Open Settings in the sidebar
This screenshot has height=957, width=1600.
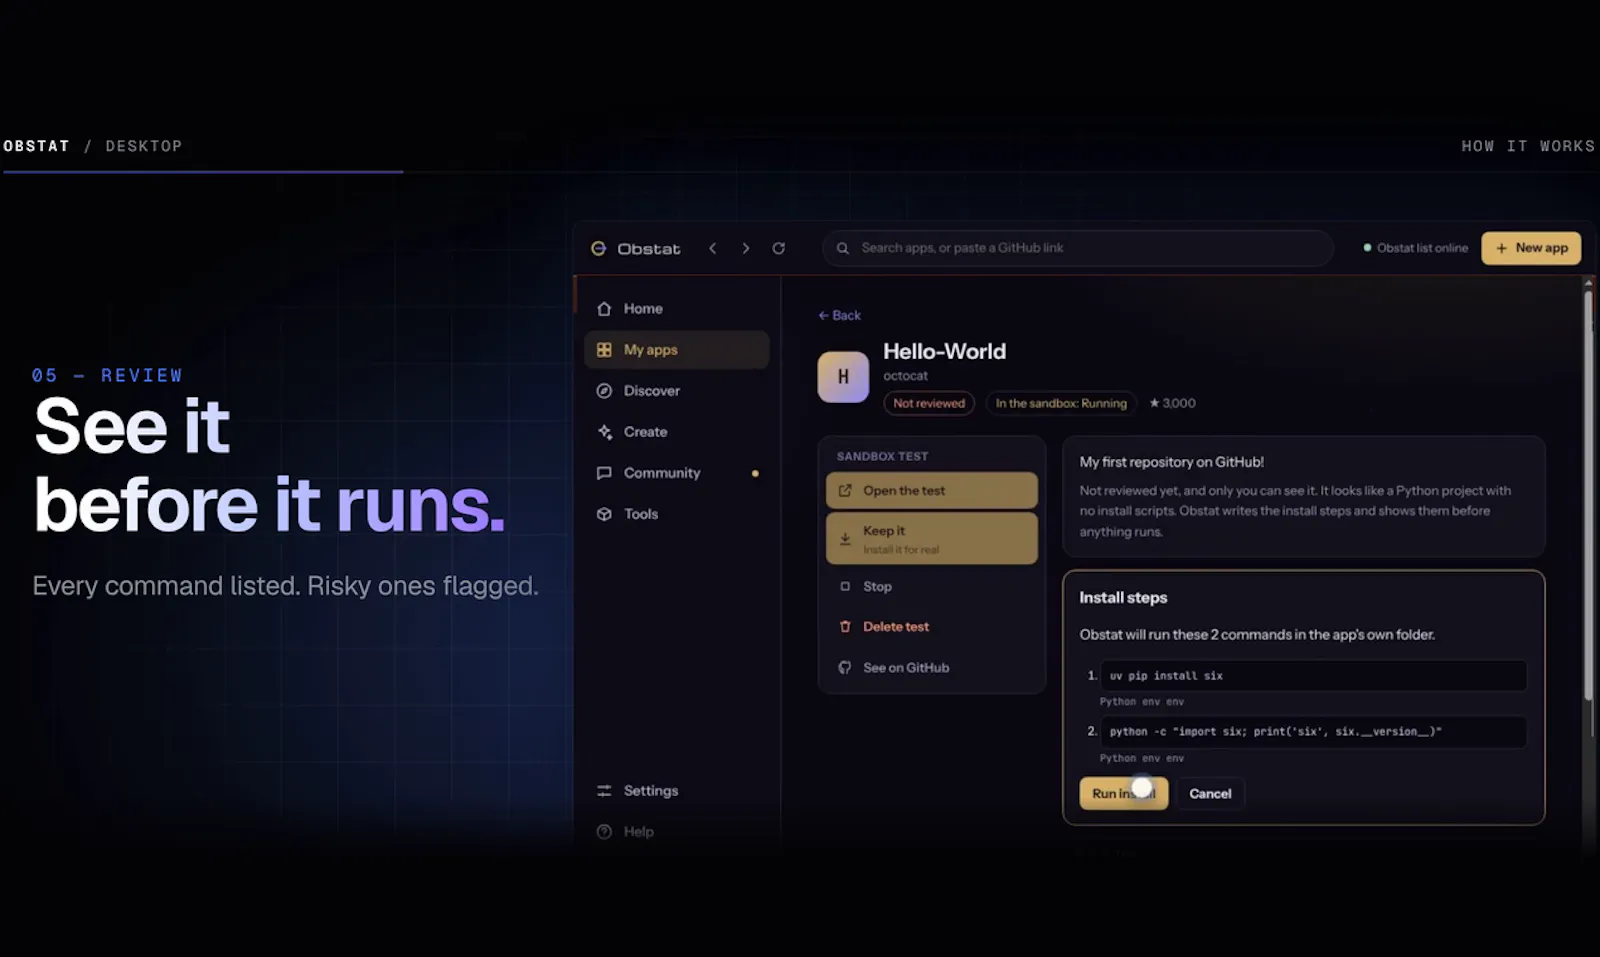pyautogui.click(x=677, y=791)
